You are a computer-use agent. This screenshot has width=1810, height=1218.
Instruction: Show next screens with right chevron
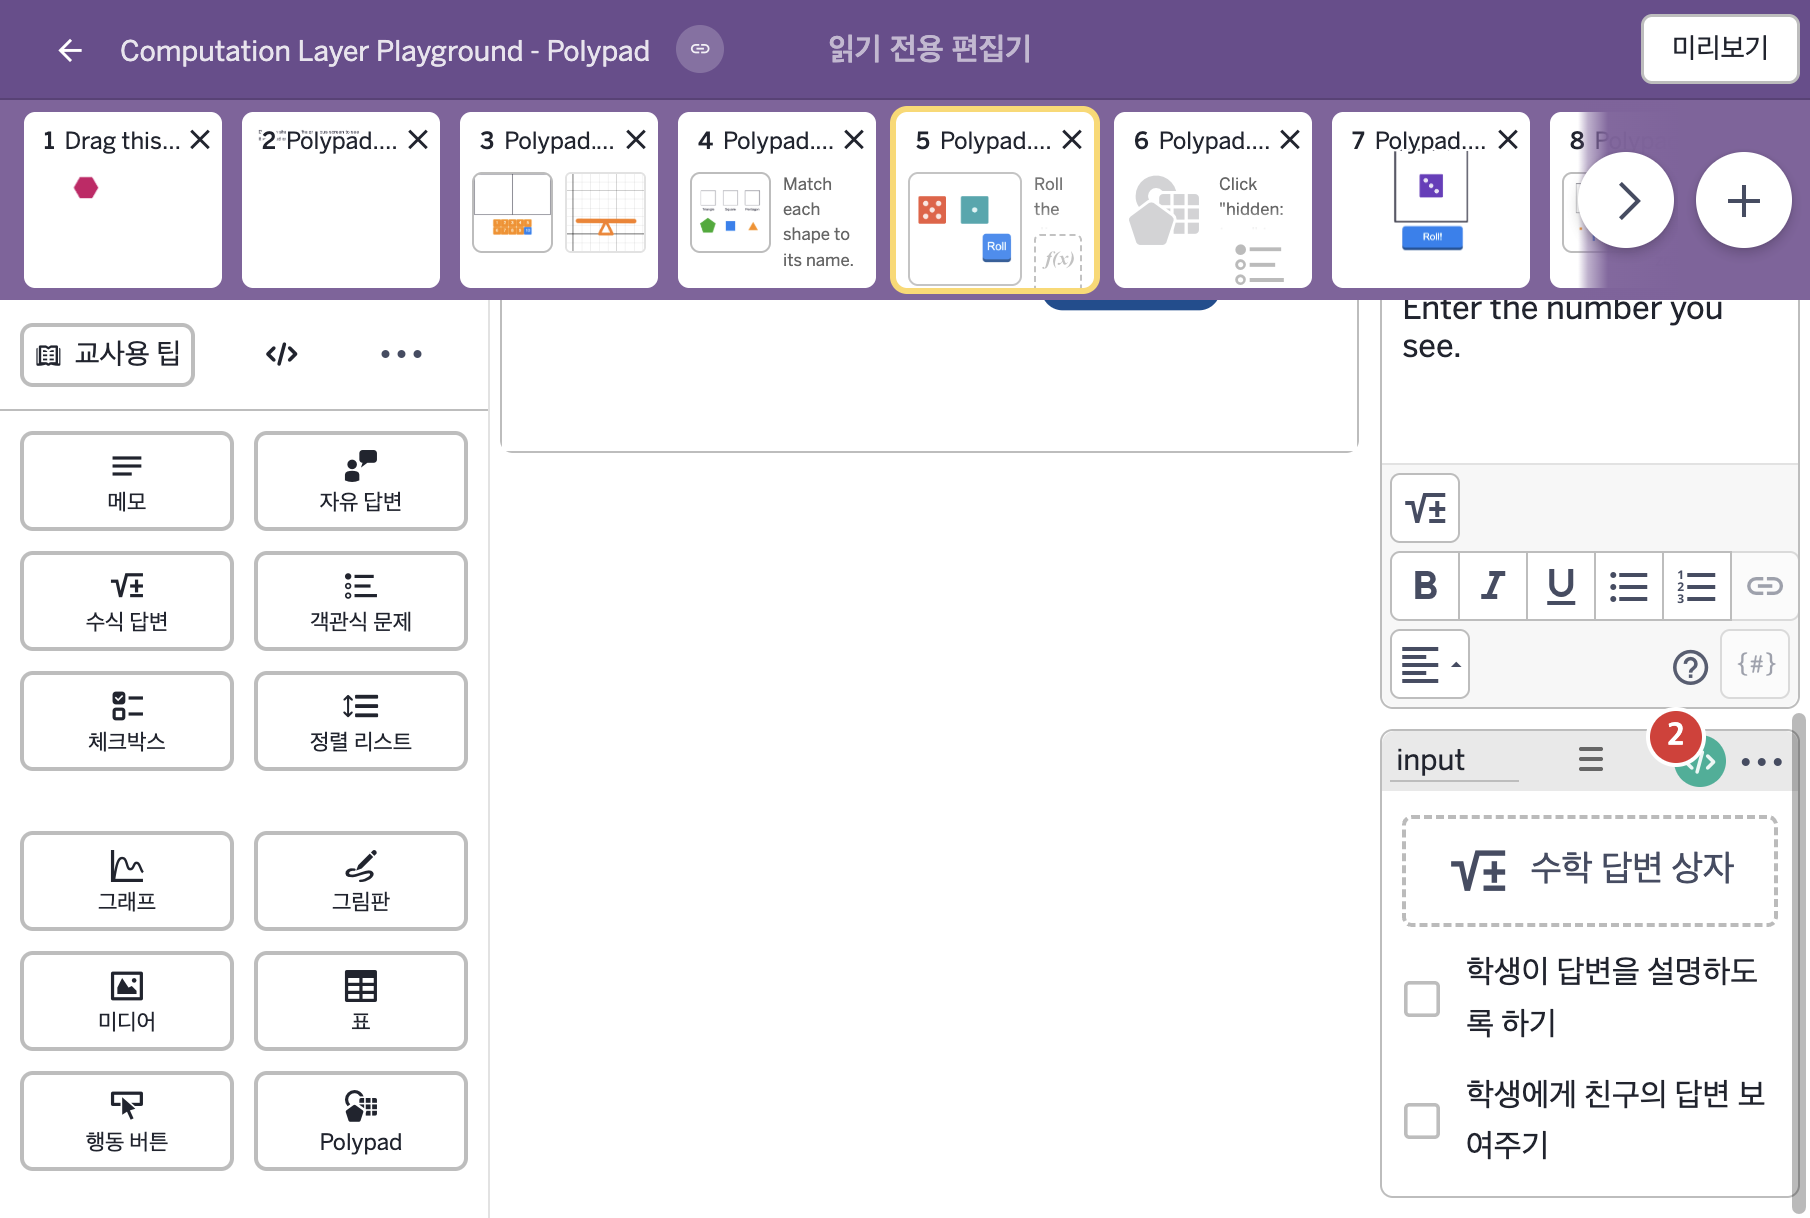pos(1627,200)
